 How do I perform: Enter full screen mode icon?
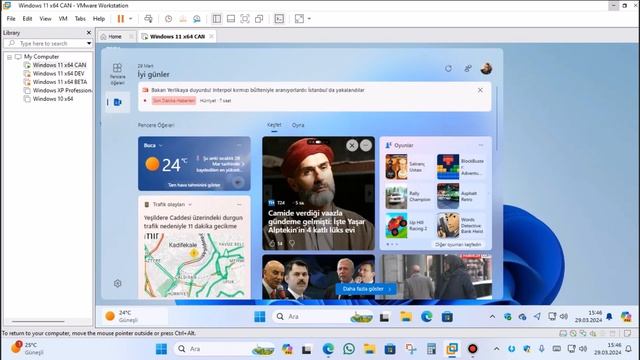tap(244, 19)
